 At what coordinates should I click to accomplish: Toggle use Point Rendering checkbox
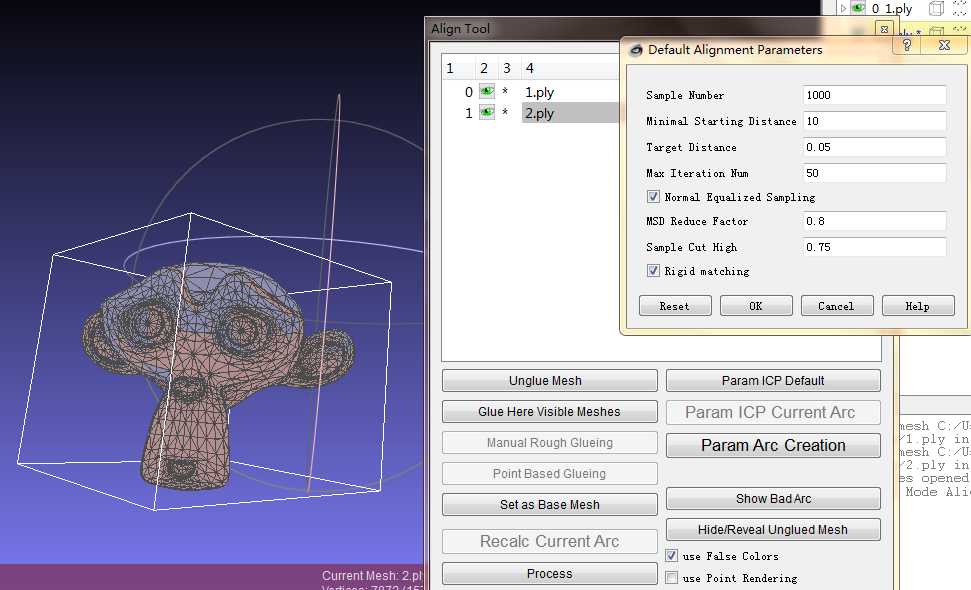click(671, 578)
